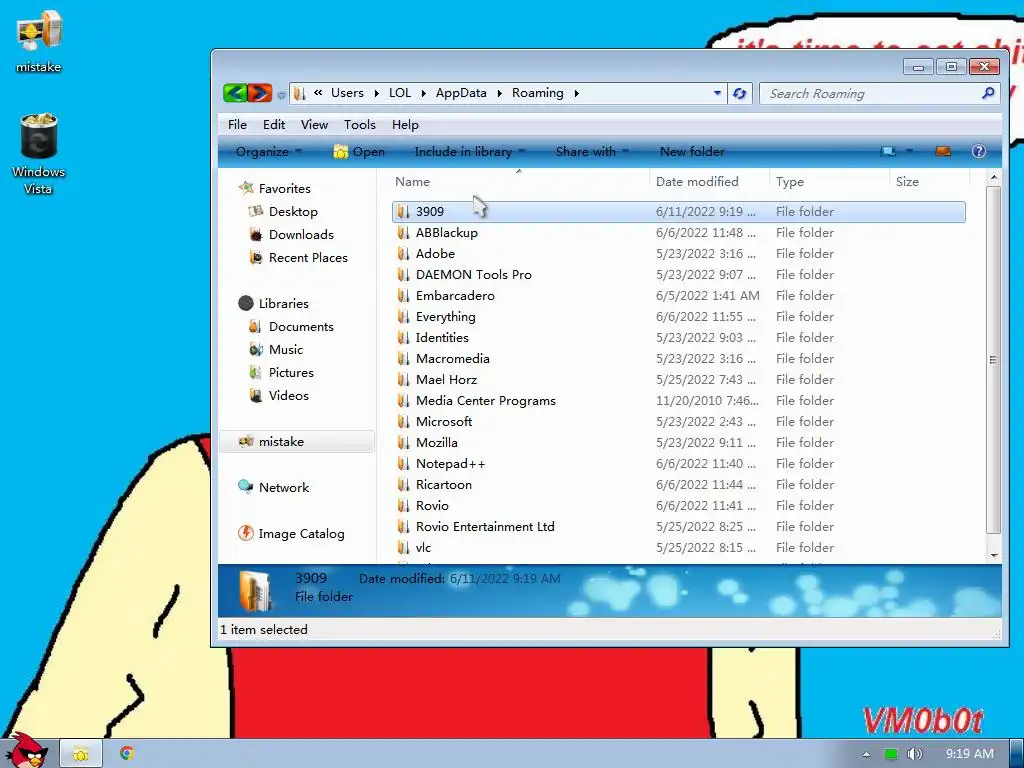Screen dimensions: 1024x768
Task: Select the Ricartoon folder name
Action: 443,485
